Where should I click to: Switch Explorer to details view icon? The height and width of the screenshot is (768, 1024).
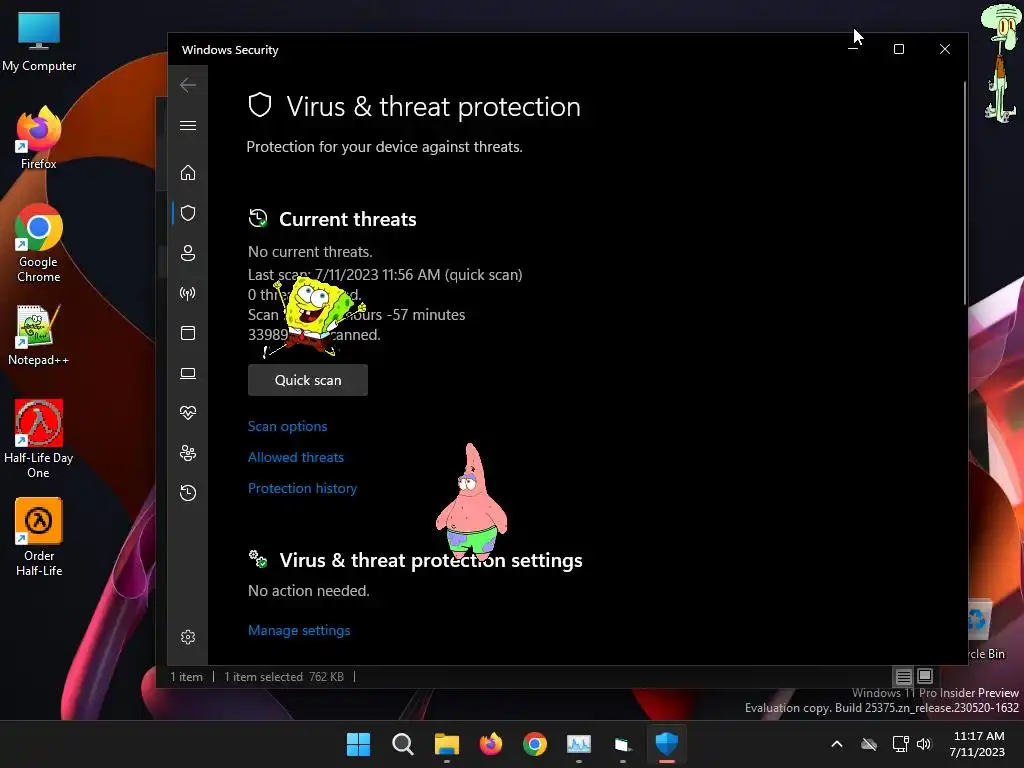(x=903, y=677)
